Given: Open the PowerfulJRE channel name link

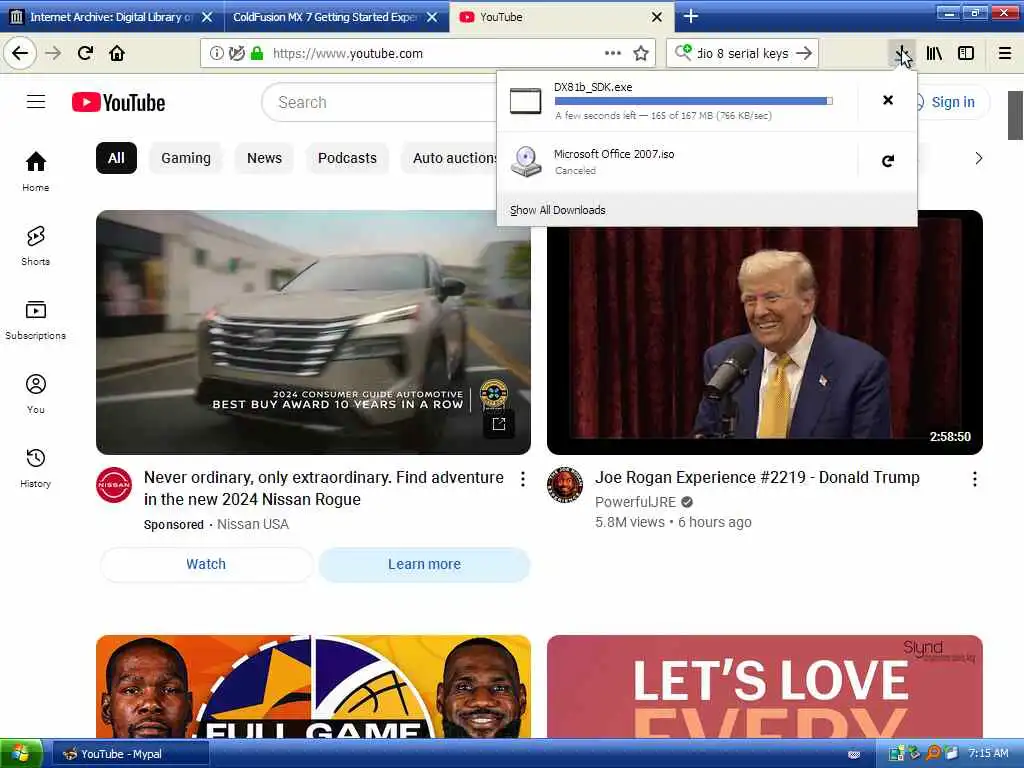Looking at the screenshot, I should click(x=635, y=502).
